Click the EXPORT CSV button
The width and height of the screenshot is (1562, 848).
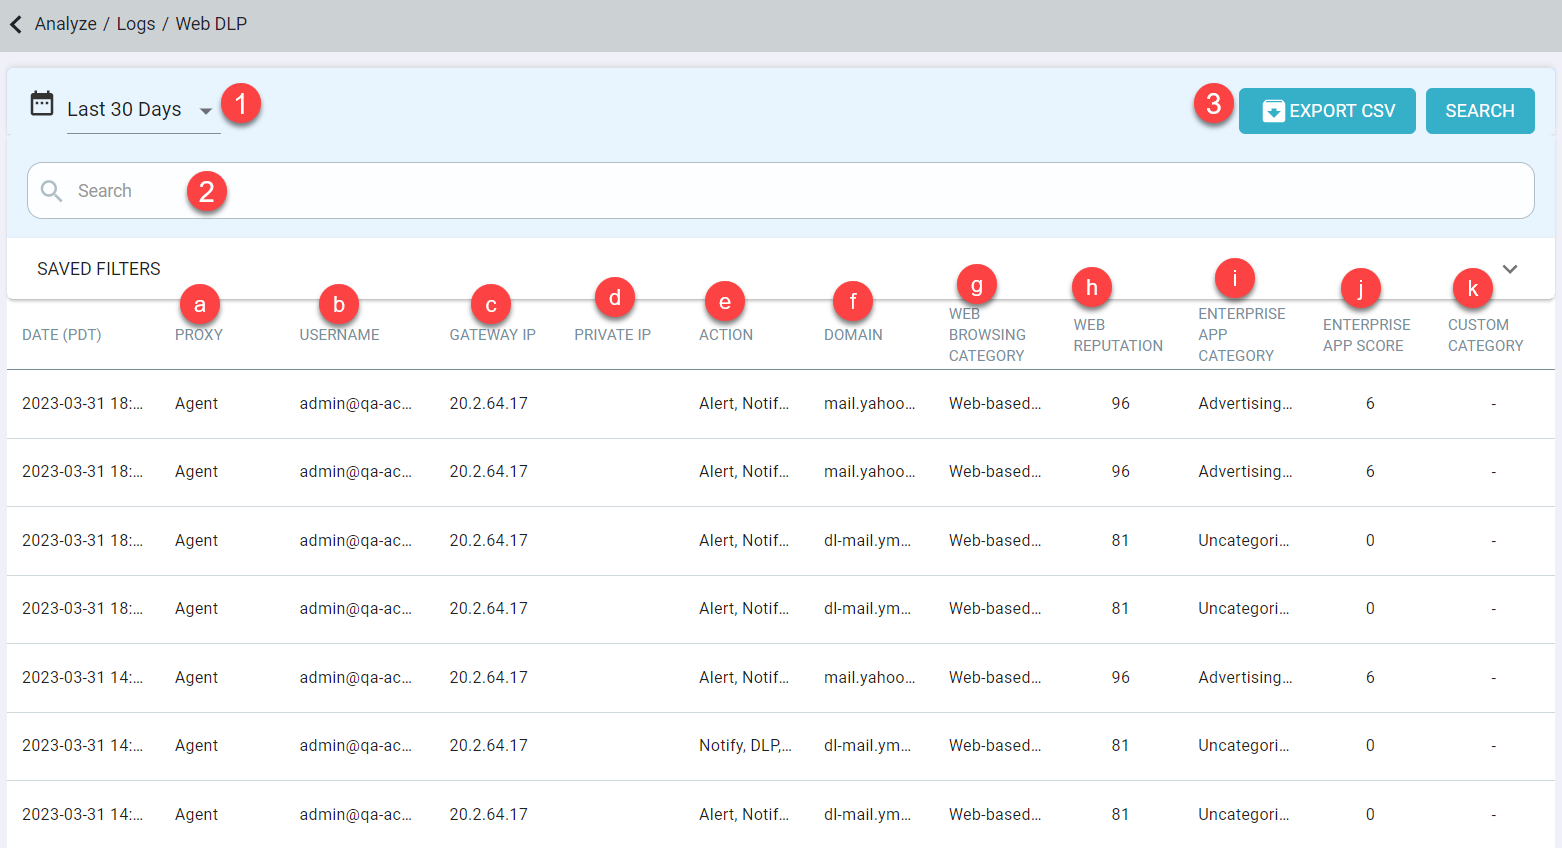pos(1327,111)
